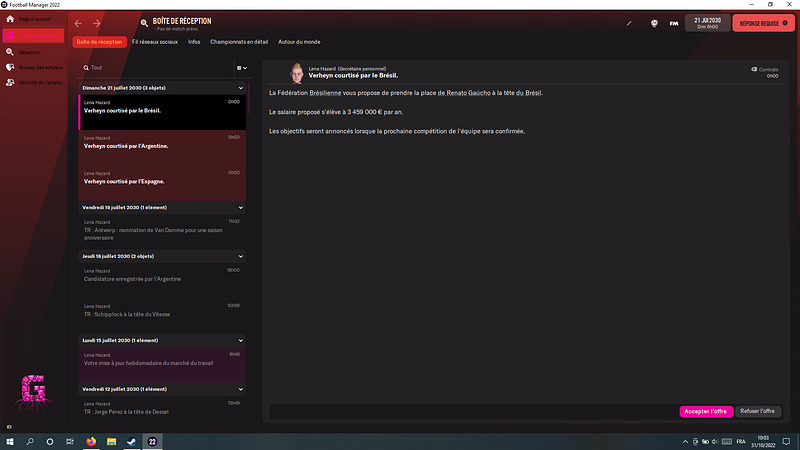Click the pencil edit icon in top bar
Image resolution: width=800 pixels, height=450 pixels.
point(629,23)
